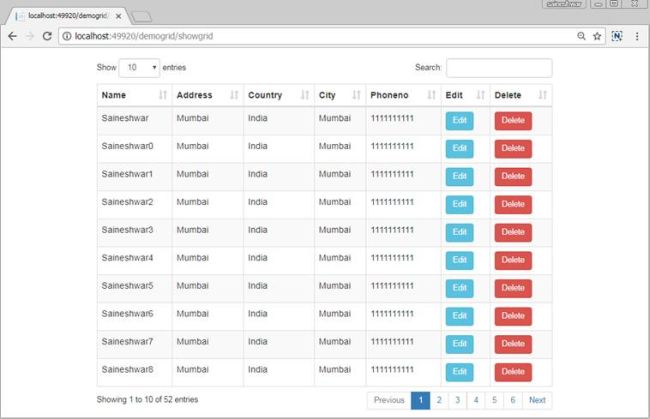Click the N extension icon
This screenshot has height=419, width=650.
click(617, 36)
